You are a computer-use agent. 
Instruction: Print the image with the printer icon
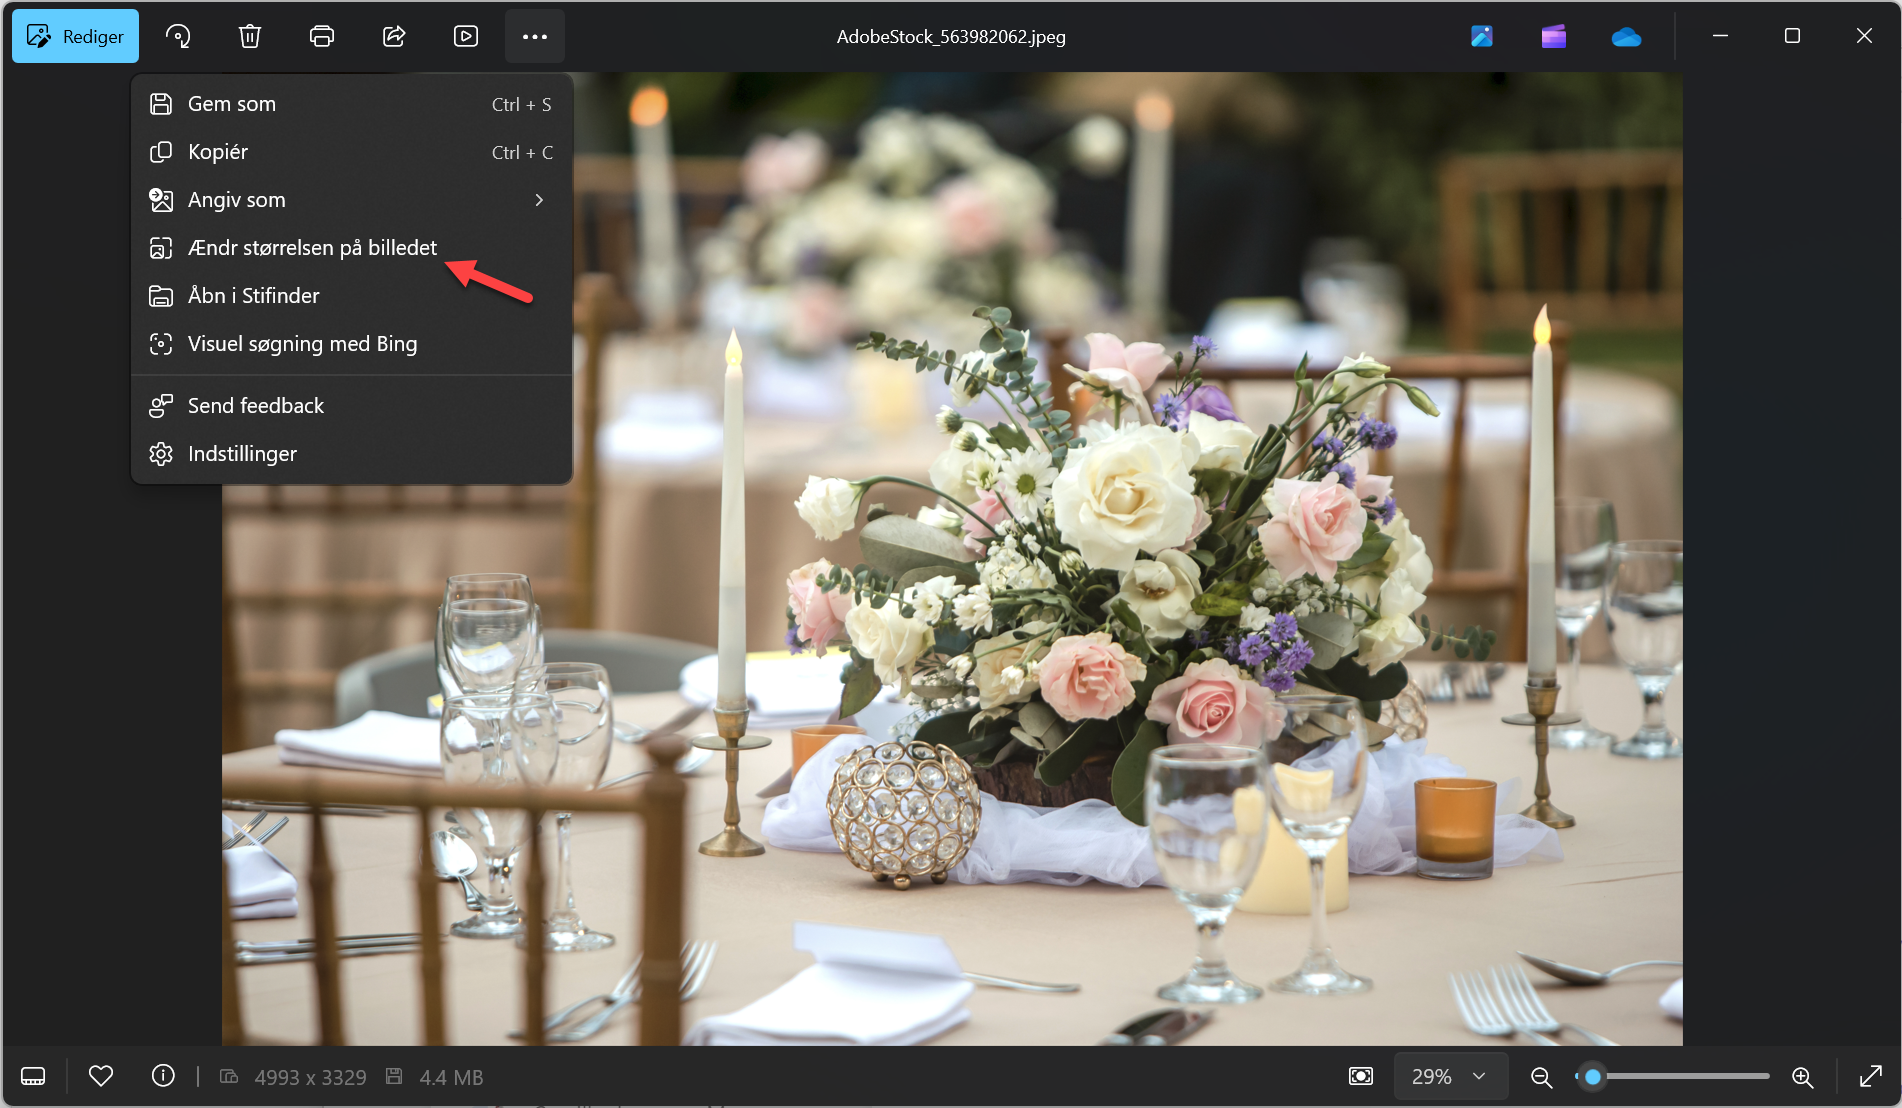pos(322,36)
